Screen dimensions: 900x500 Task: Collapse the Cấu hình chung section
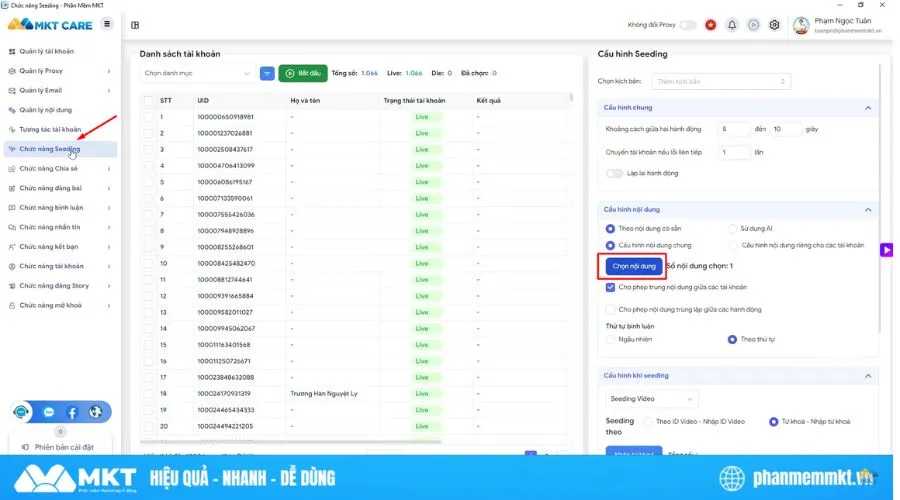point(868,108)
